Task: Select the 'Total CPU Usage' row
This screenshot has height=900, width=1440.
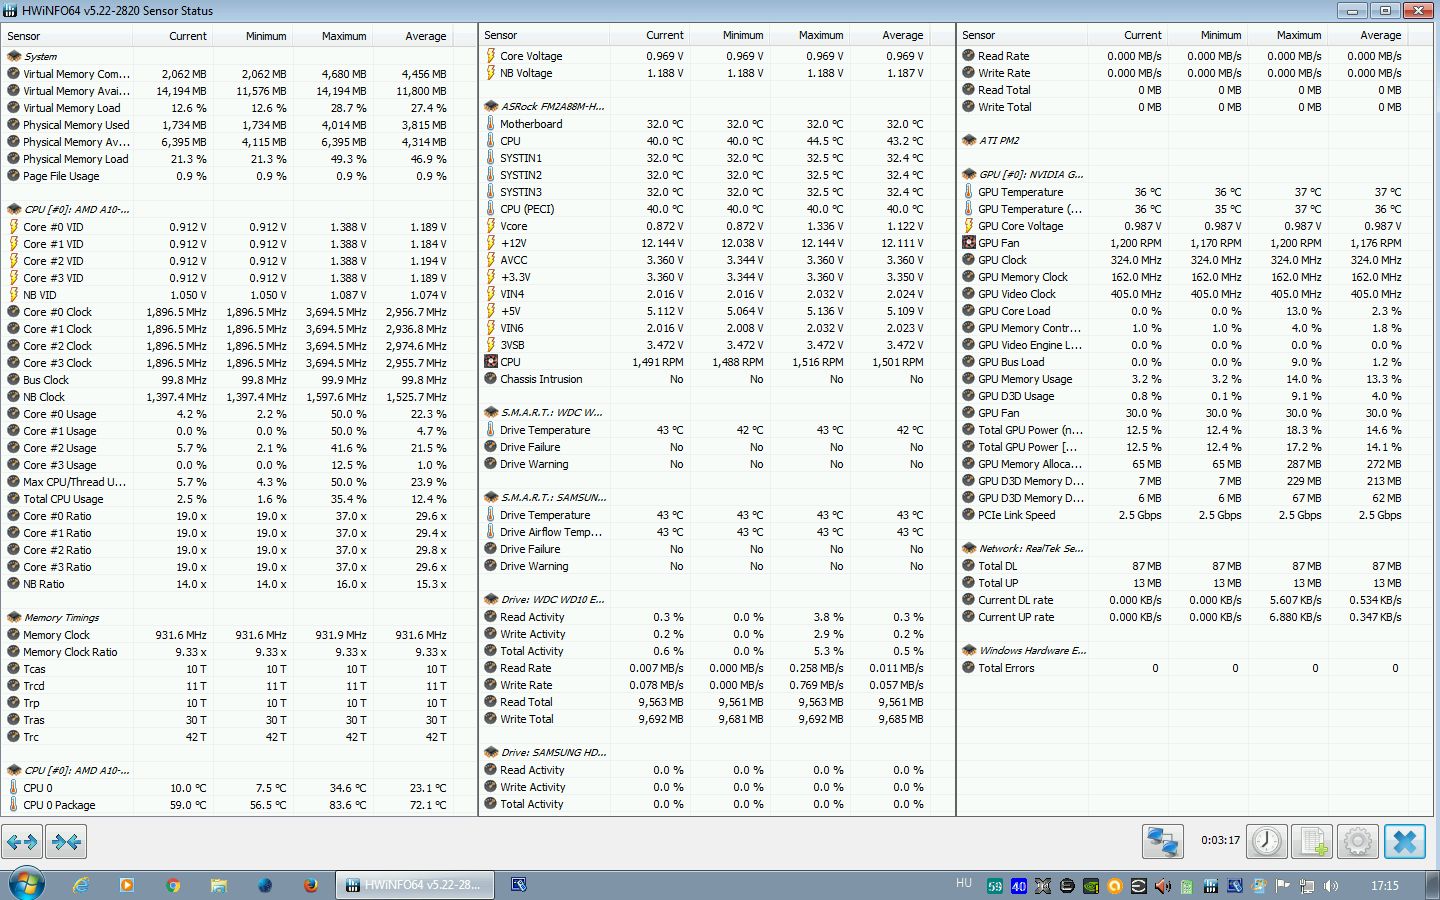Action: pyautogui.click(x=239, y=499)
